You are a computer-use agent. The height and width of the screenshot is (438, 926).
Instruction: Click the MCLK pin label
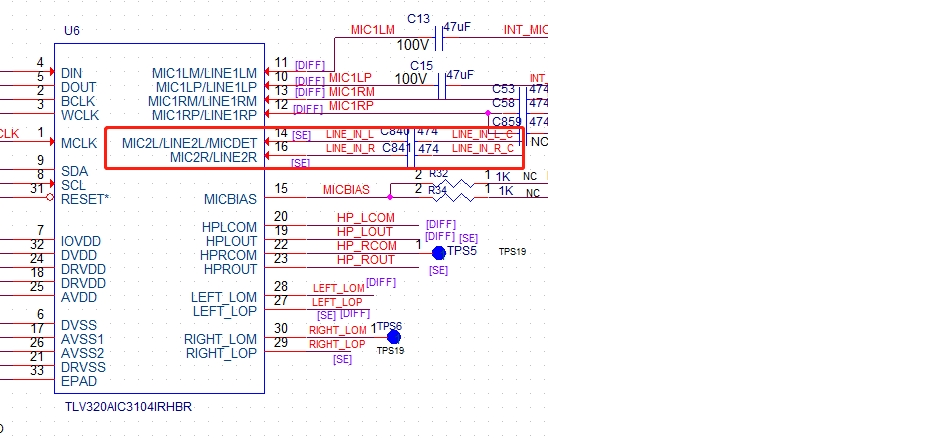tap(79, 143)
